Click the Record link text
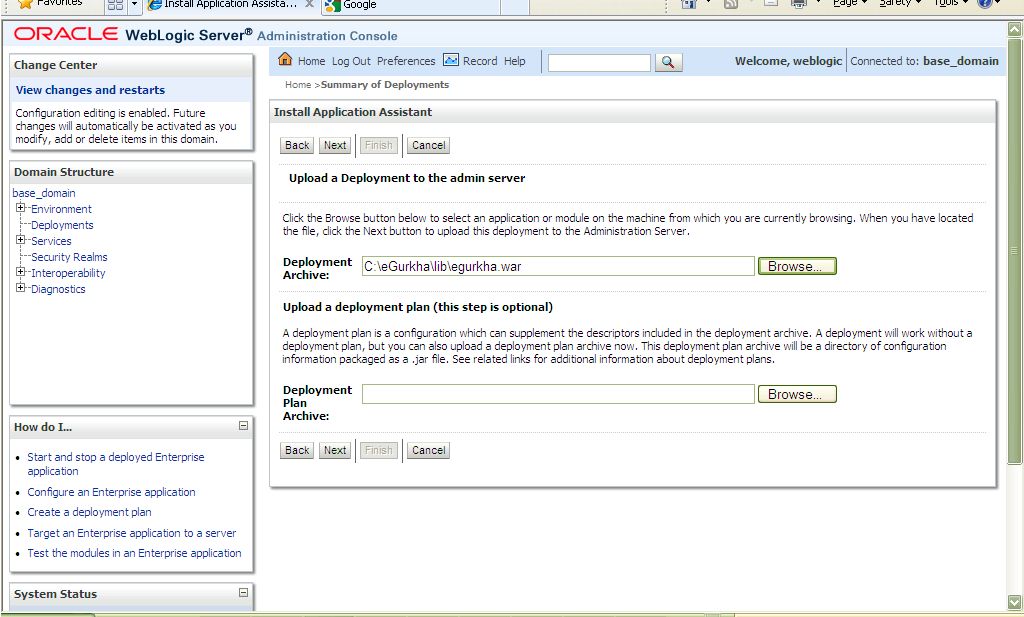1024x617 pixels. pyautogui.click(x=480, y=61)
